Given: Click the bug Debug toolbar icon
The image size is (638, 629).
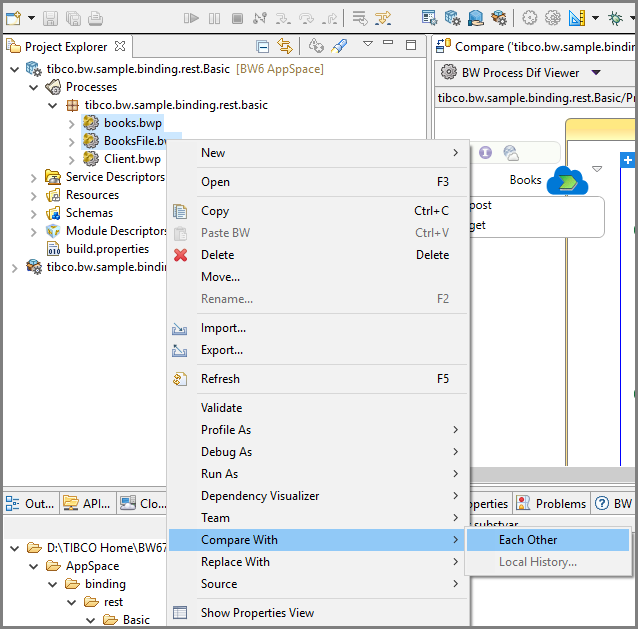Looking at the screenshot, I should pyautogui.click(x=616, y=18).
